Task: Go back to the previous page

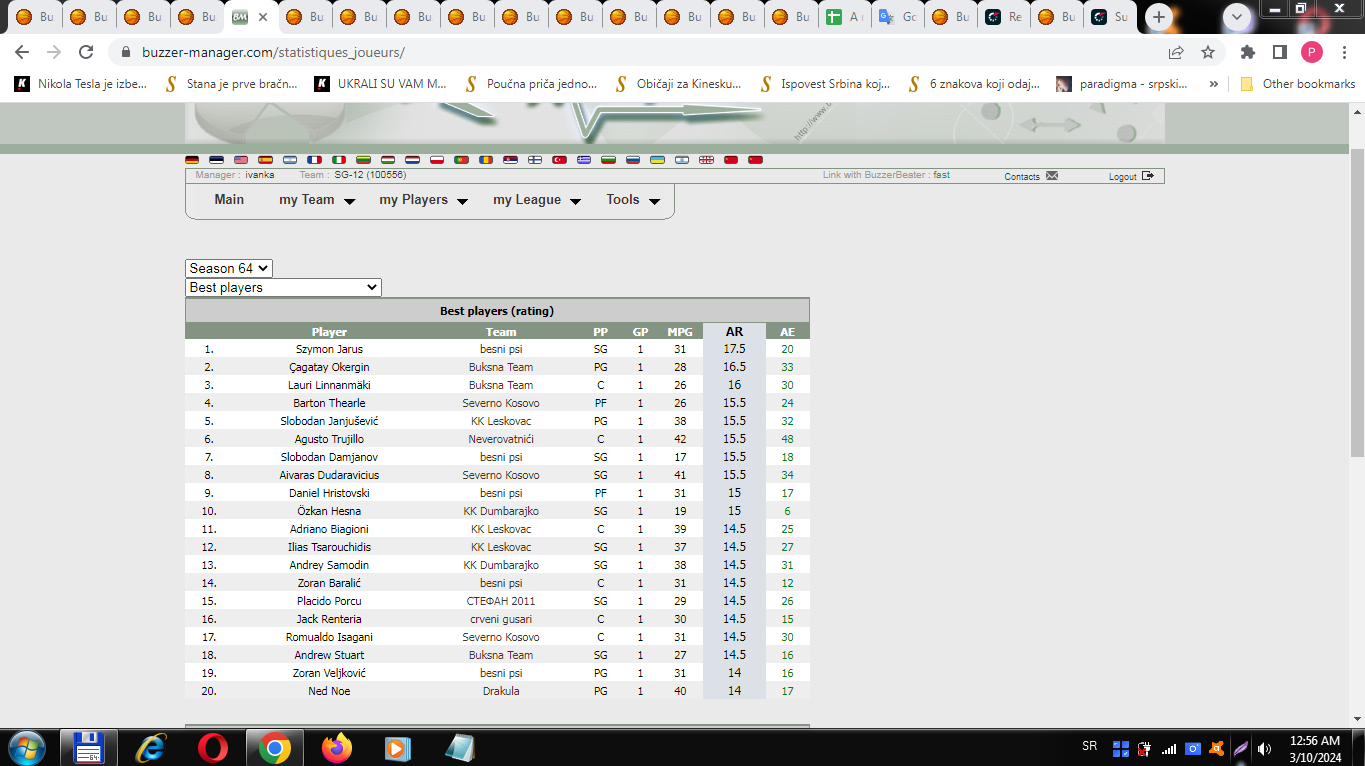Action: pos(22,52)
